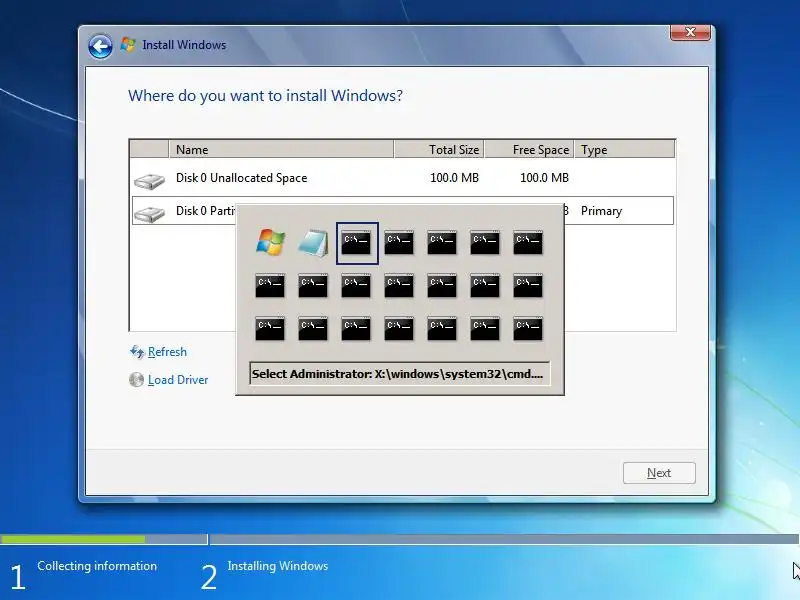The height and width of the screenshot is (600, 800).
Task: Click the Windows flag icon beside Install Windows title
Action: [128, 45]
